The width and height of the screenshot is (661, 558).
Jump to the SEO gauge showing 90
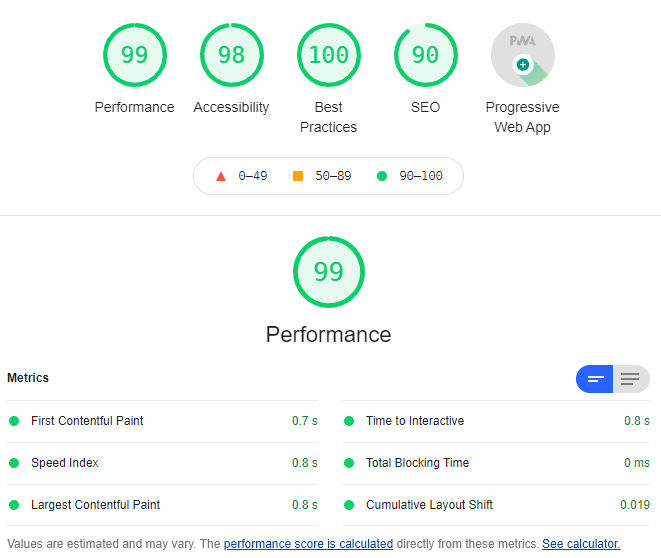(426, 55)
